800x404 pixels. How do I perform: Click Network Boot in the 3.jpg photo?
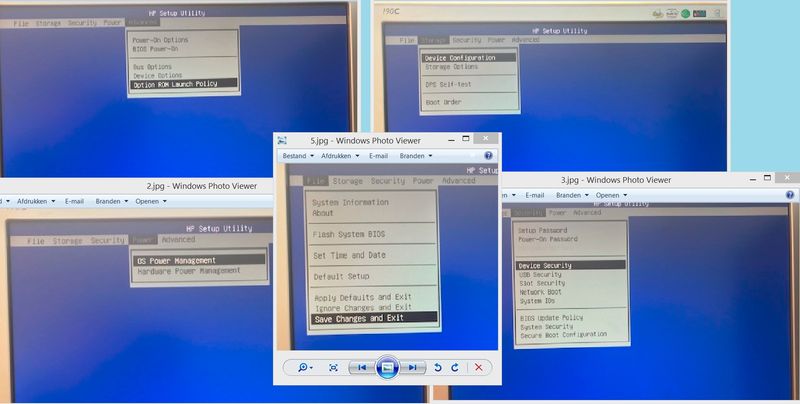pyautogui.click(x=541, y=292)
